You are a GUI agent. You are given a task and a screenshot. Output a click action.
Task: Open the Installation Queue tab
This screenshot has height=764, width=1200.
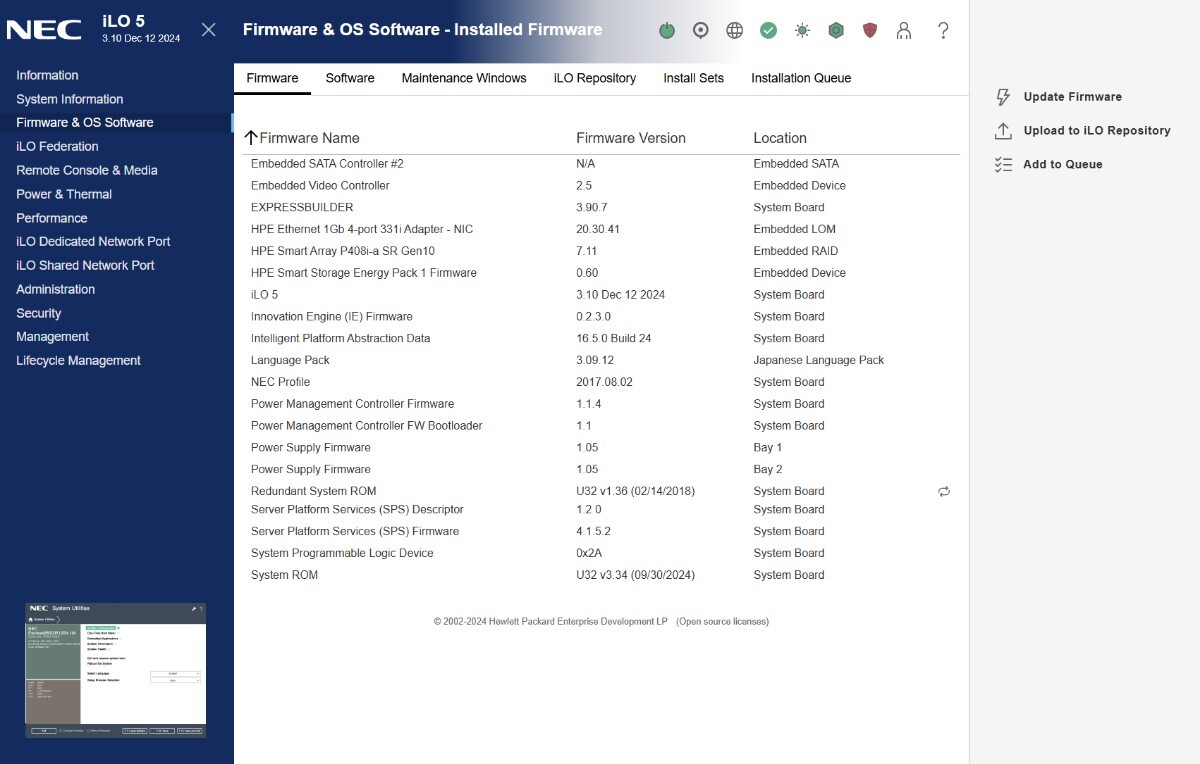(x=801, y=78)
